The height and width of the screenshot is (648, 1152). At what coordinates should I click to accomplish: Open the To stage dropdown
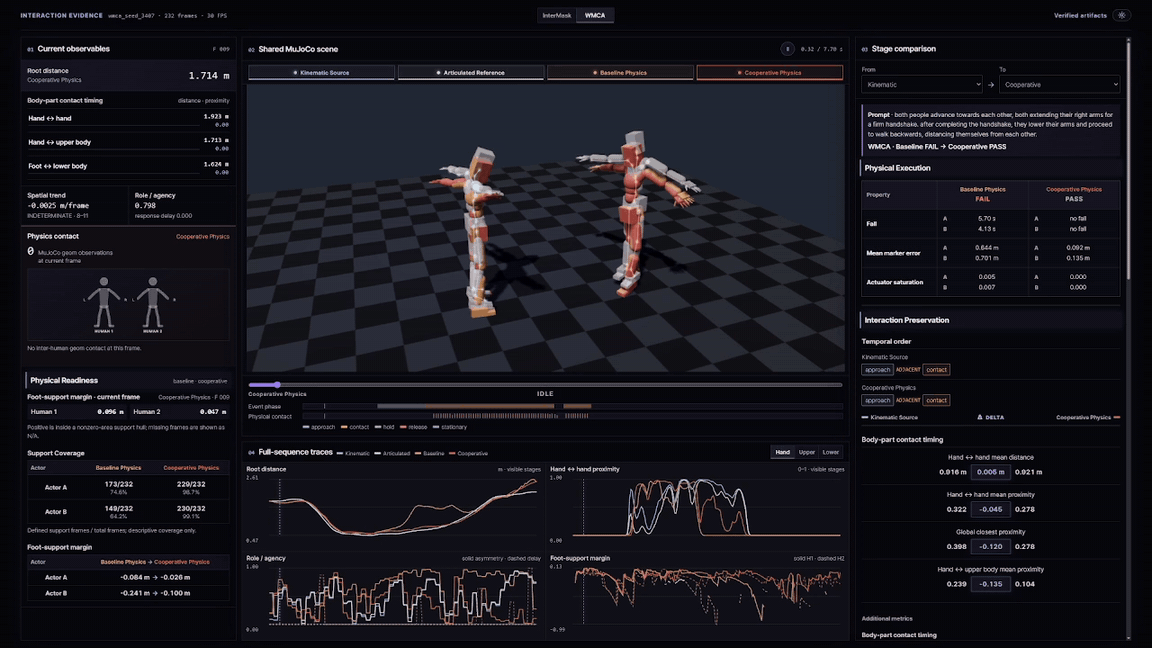click(x=1059, y=84)
